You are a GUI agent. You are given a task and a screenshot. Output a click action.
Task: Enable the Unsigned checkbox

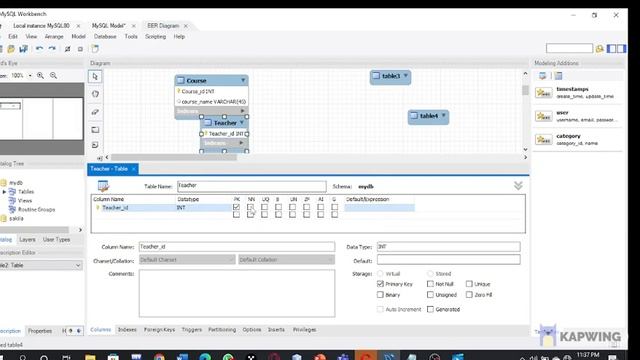[430, 294]
